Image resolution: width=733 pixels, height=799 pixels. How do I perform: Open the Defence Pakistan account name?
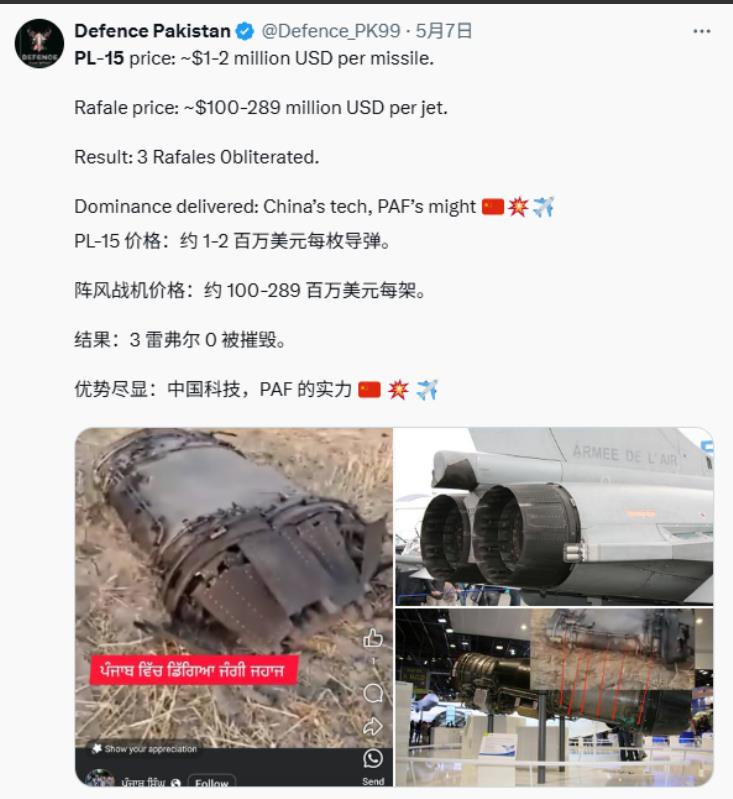point(152,31)
